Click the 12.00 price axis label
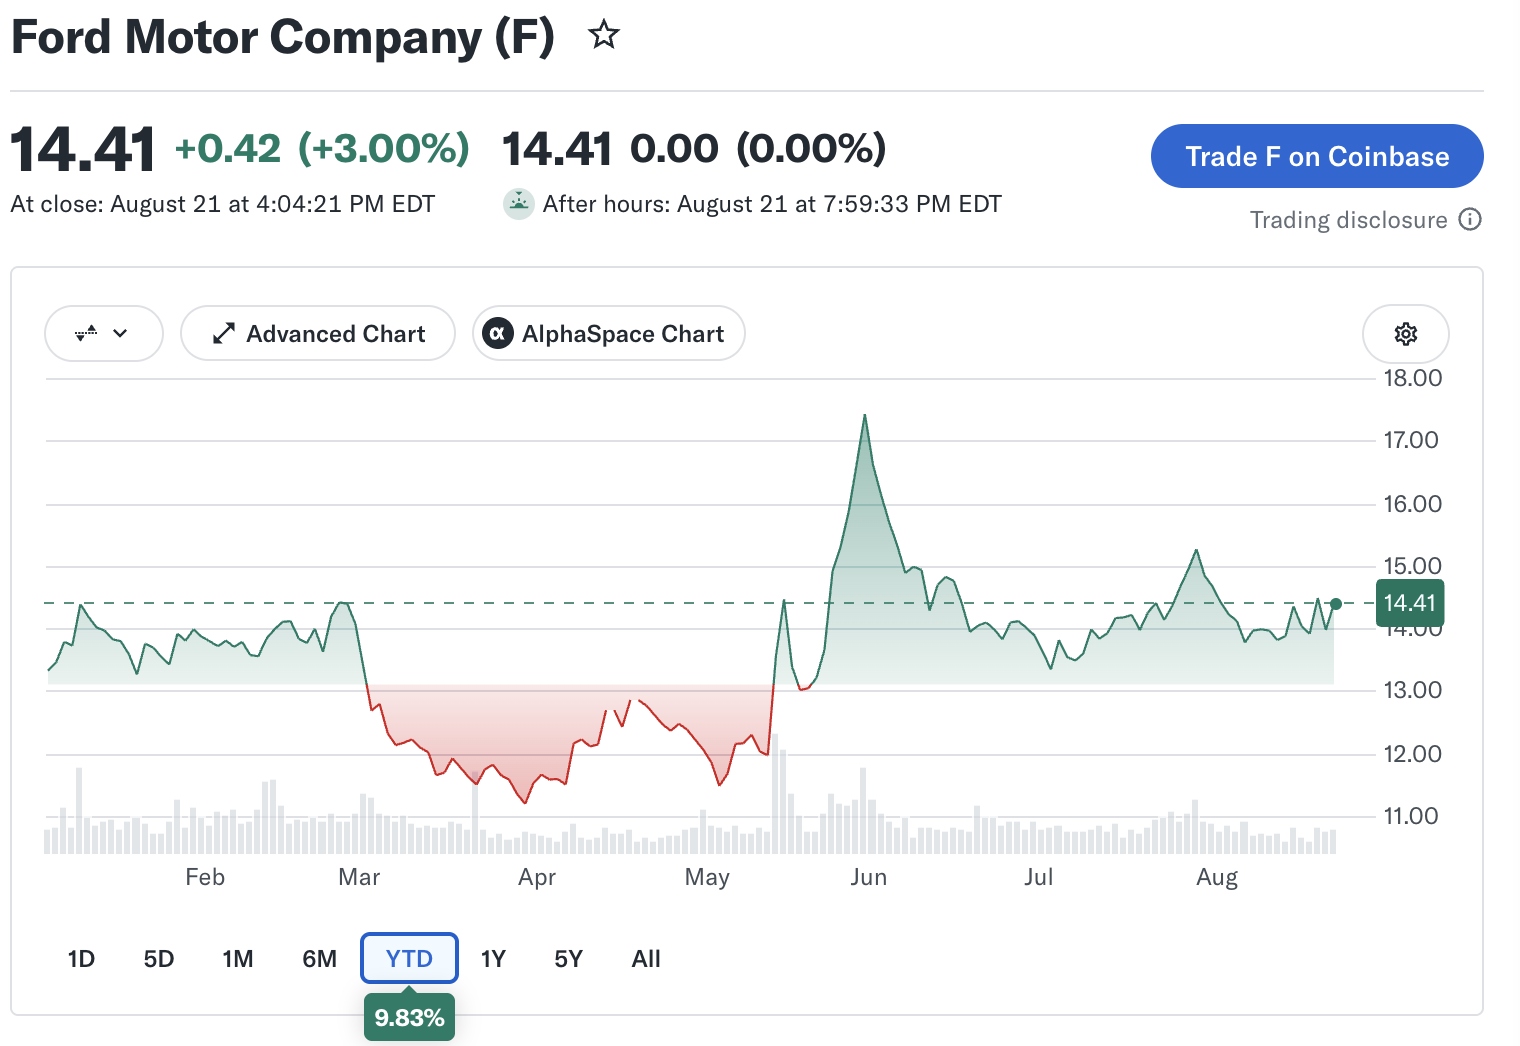This screenshot has height=1046, width=1520. coord(1412,754)
